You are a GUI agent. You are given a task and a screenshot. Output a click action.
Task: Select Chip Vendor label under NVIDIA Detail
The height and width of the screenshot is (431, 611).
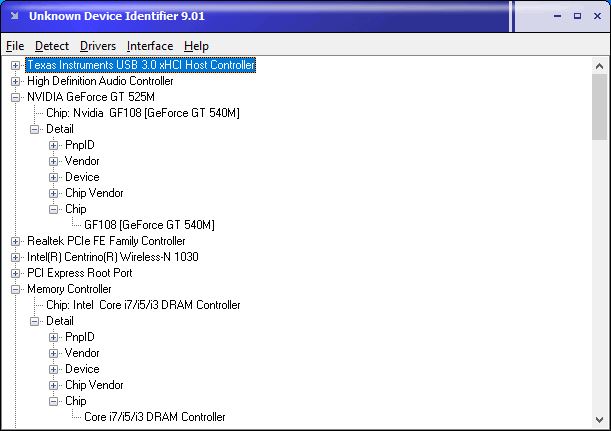94,193
